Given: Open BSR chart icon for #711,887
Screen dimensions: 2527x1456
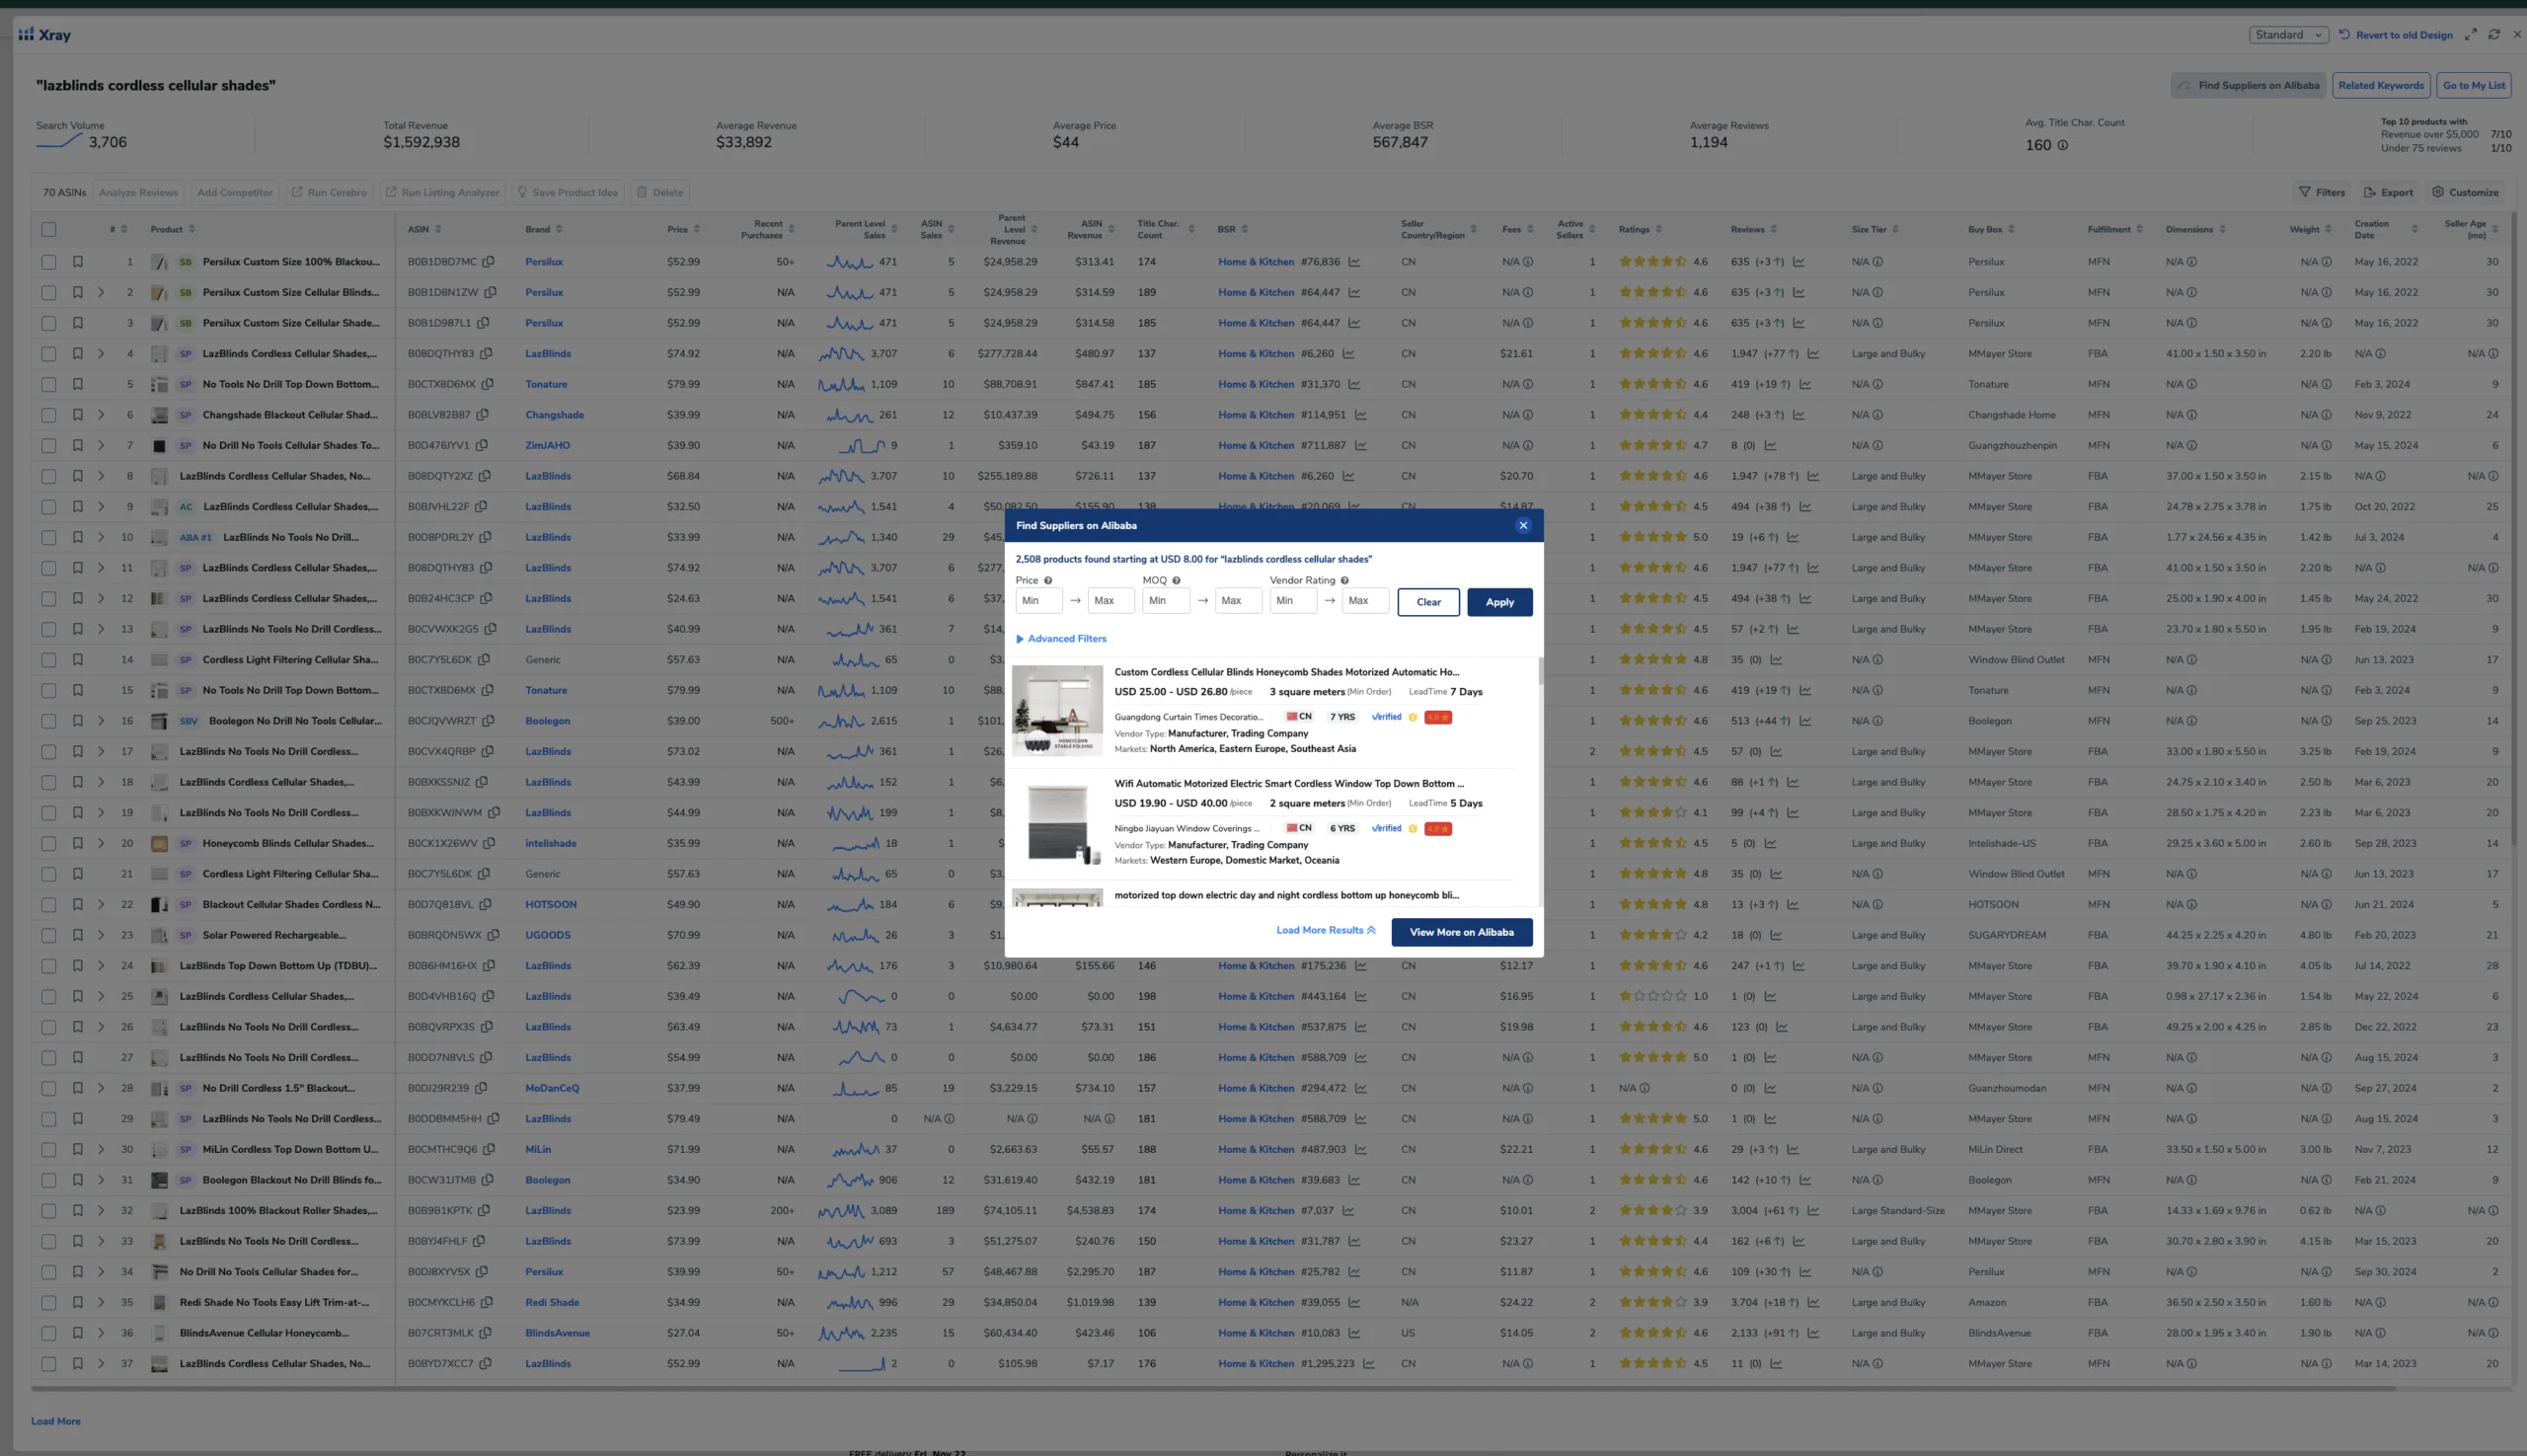Looking at the screenshot, I should click(1360, 445).
